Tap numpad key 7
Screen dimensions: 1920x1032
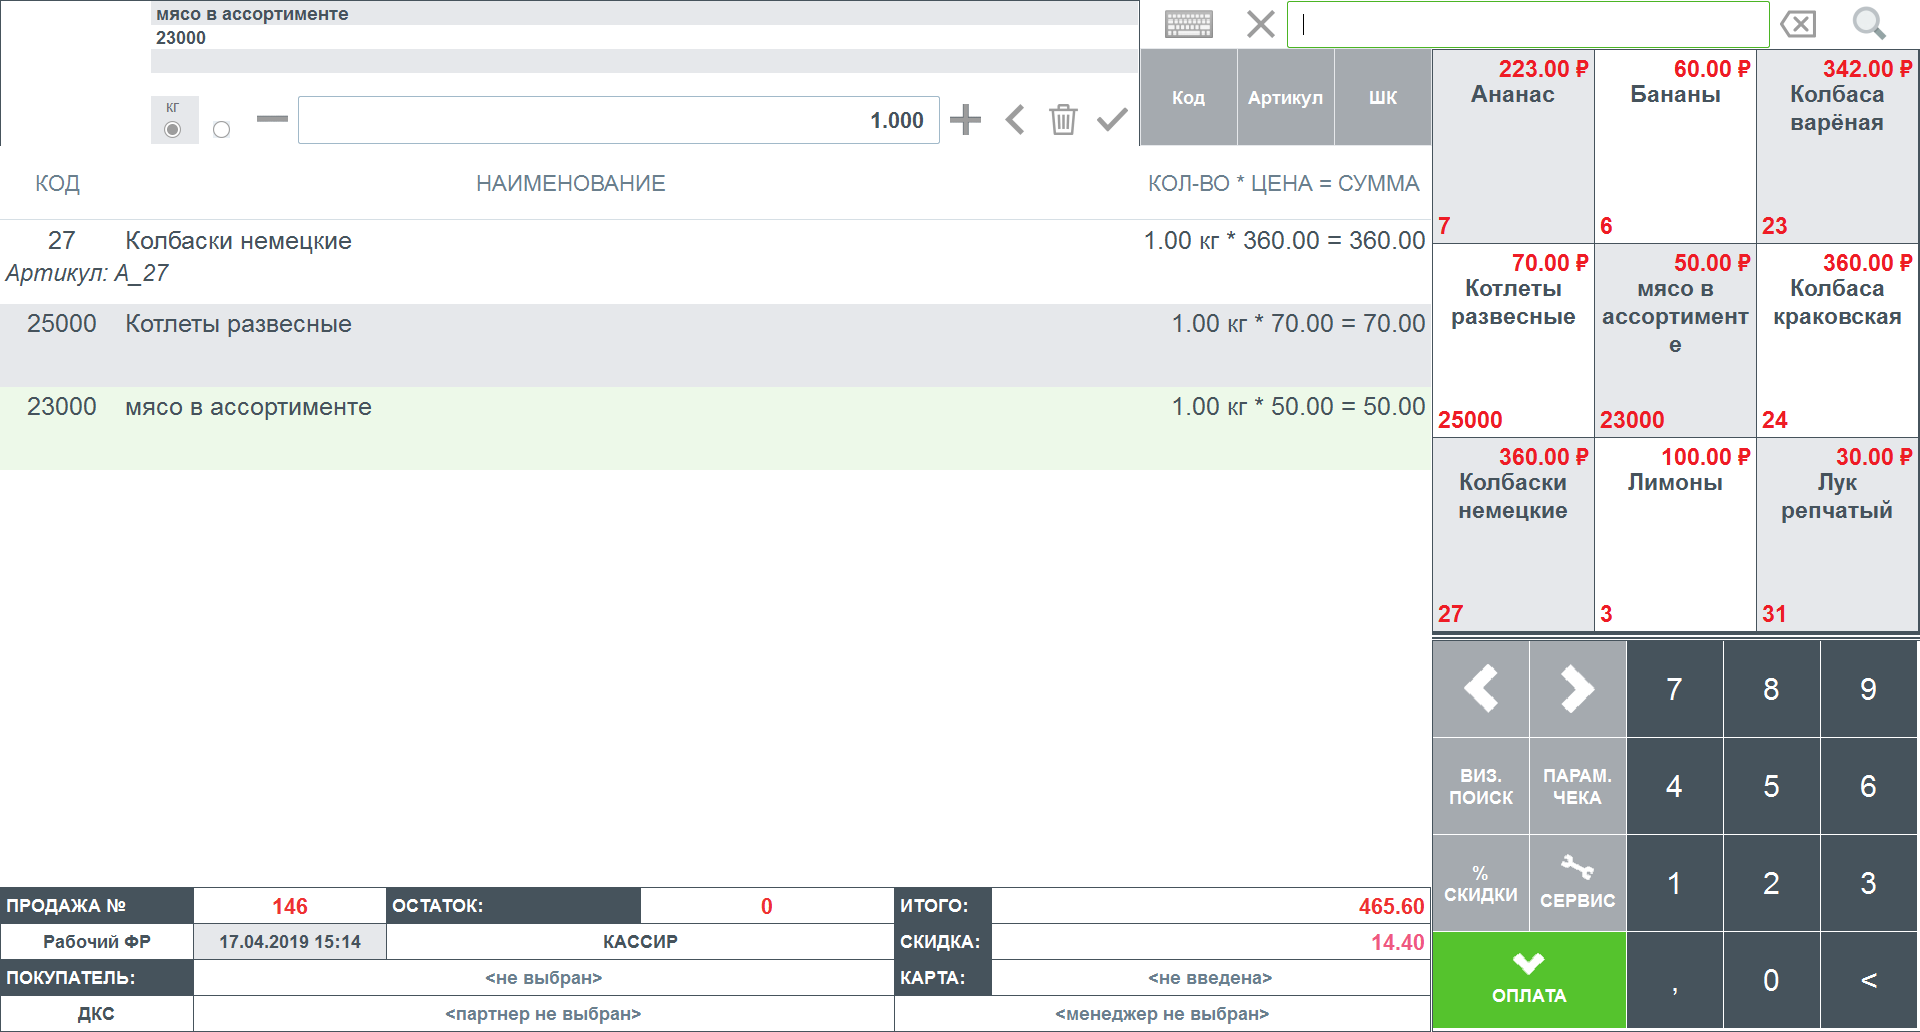coord(1674,689)
